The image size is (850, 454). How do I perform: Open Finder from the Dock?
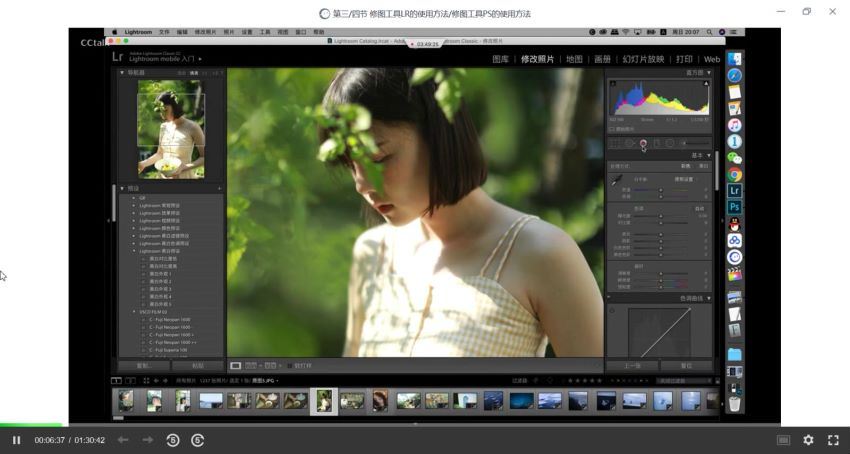pos(735,59)
